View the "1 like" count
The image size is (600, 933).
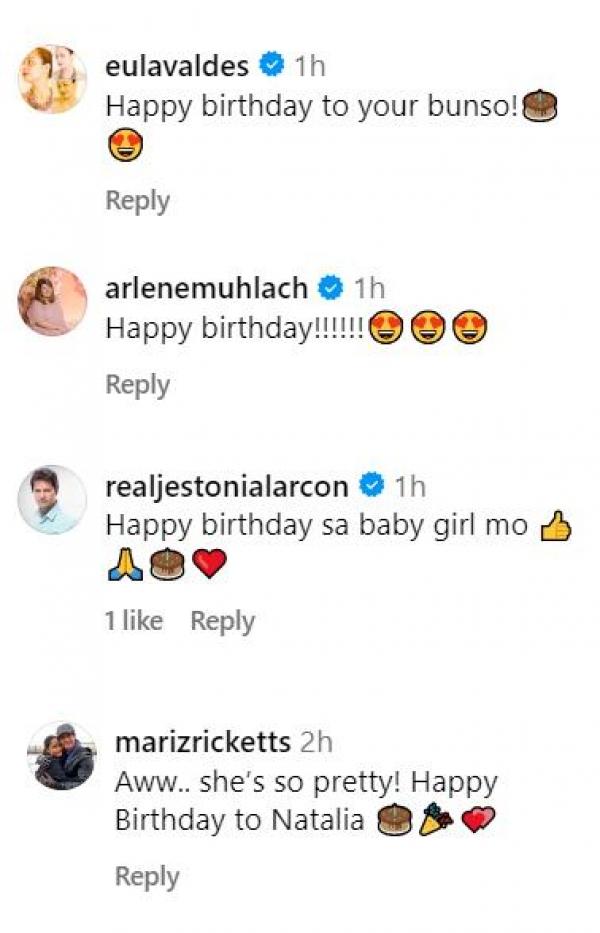134,621
